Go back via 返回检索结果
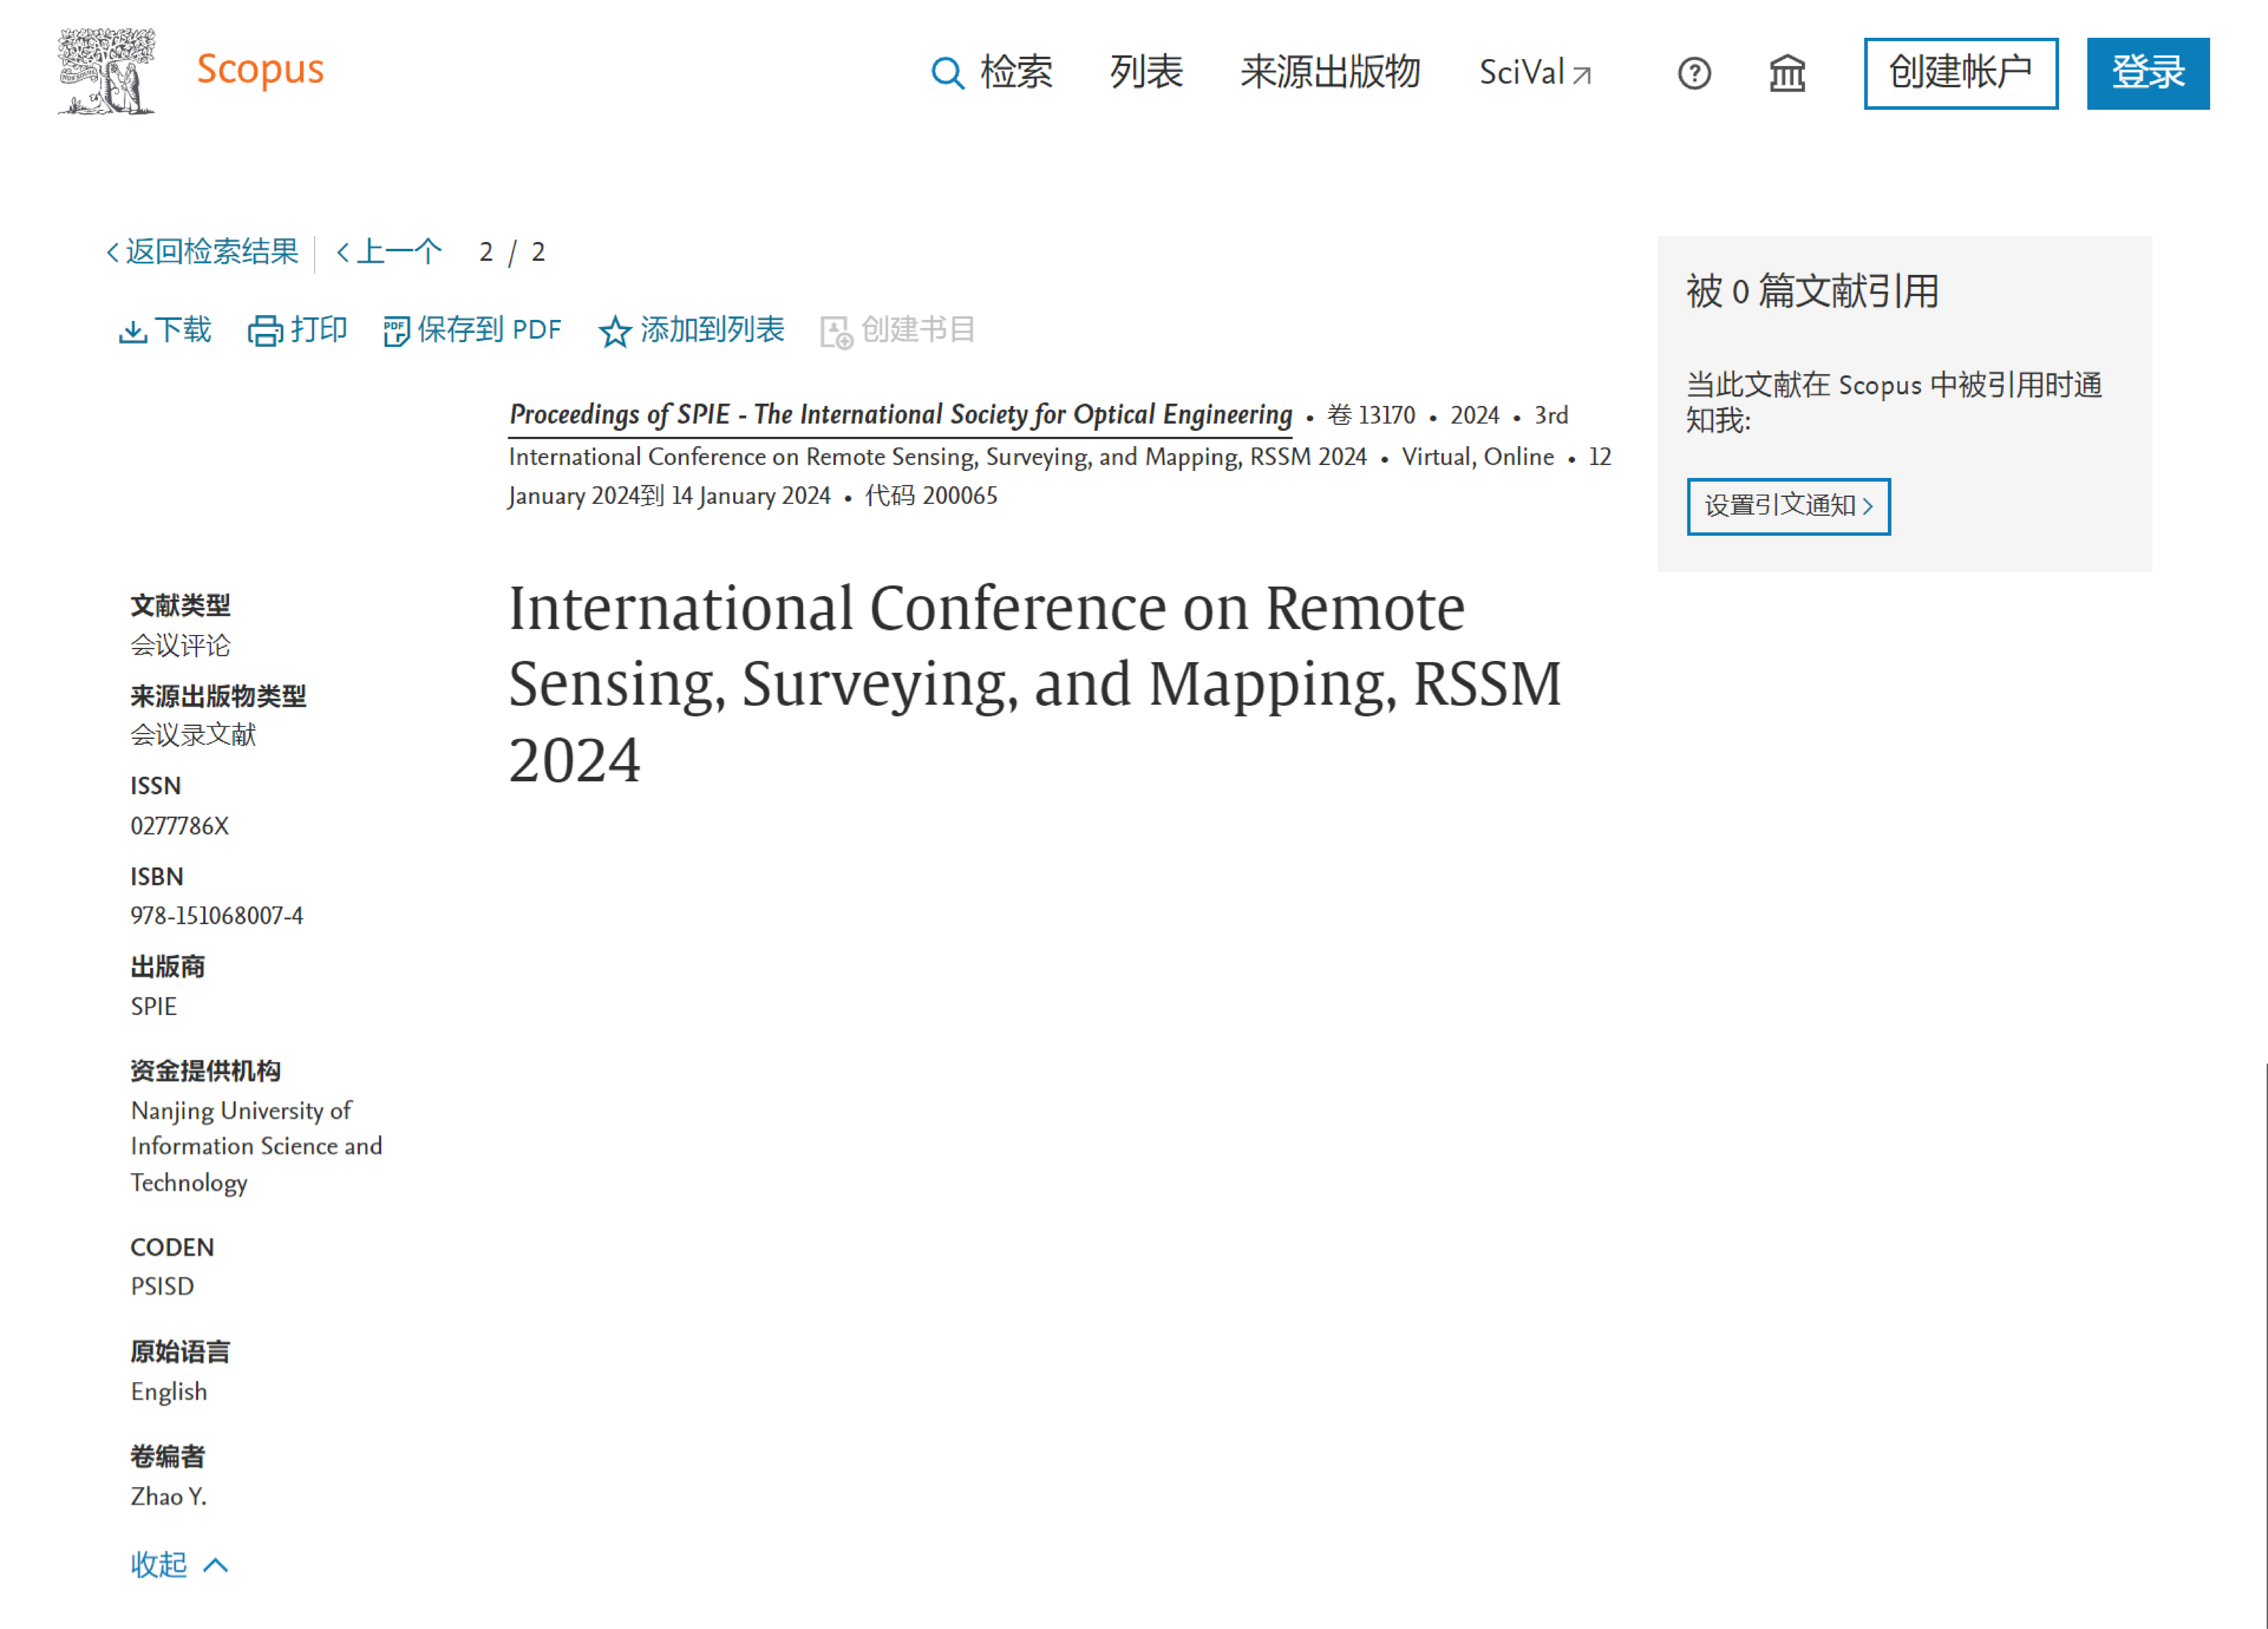The image size is (2268, 1629). pyautogui.click(x=203, y=251)
